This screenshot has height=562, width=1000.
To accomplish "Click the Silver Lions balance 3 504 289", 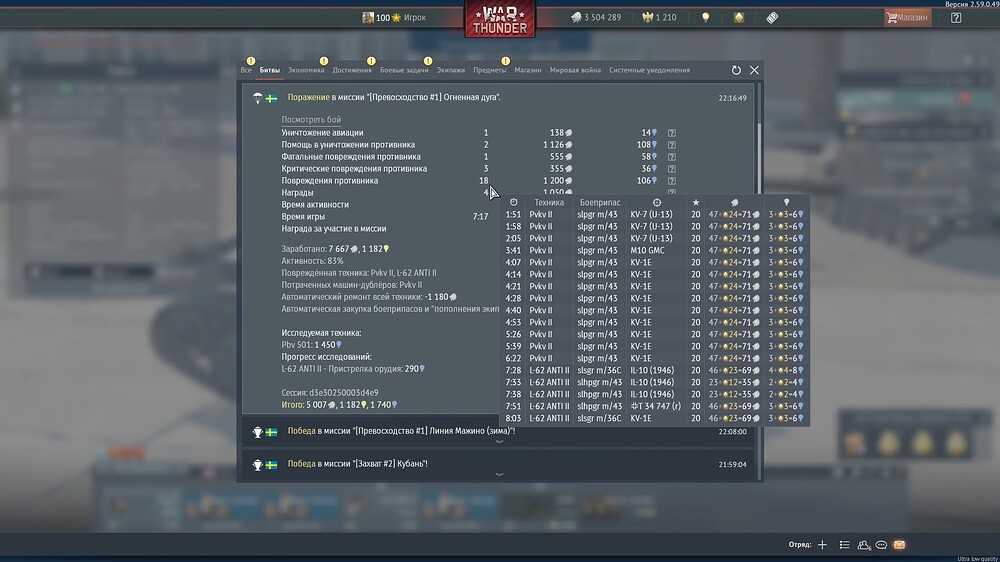I will pos(596,17).
